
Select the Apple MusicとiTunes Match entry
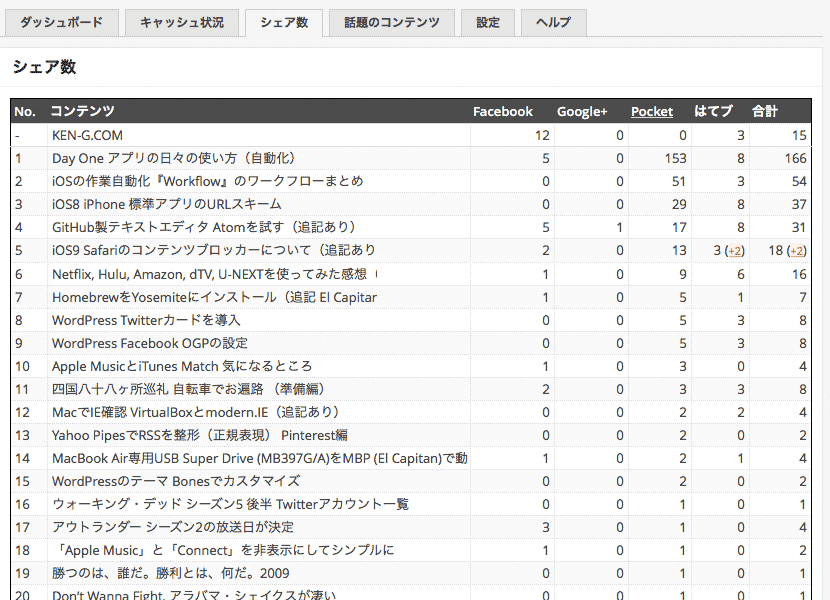(x=182, y=366)
